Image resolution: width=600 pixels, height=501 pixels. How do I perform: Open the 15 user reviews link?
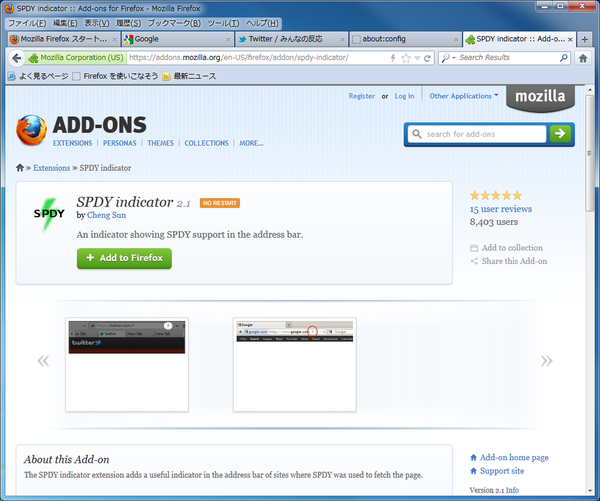point(501,209)
